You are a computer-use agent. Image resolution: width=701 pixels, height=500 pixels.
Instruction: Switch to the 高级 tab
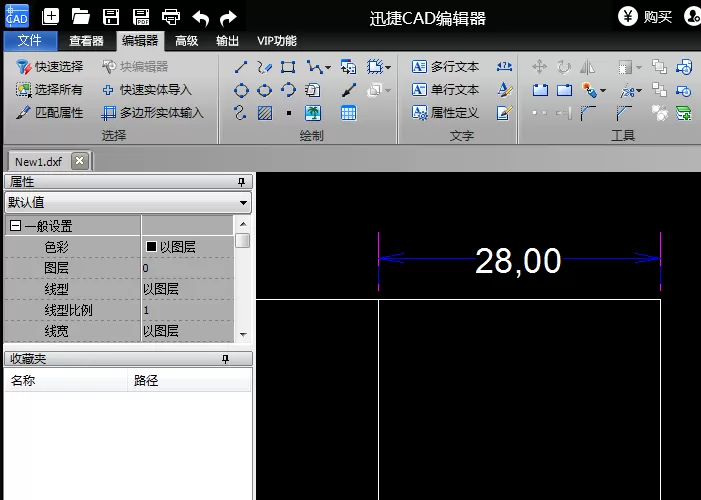pyautogui.click(x=186, y=41)
